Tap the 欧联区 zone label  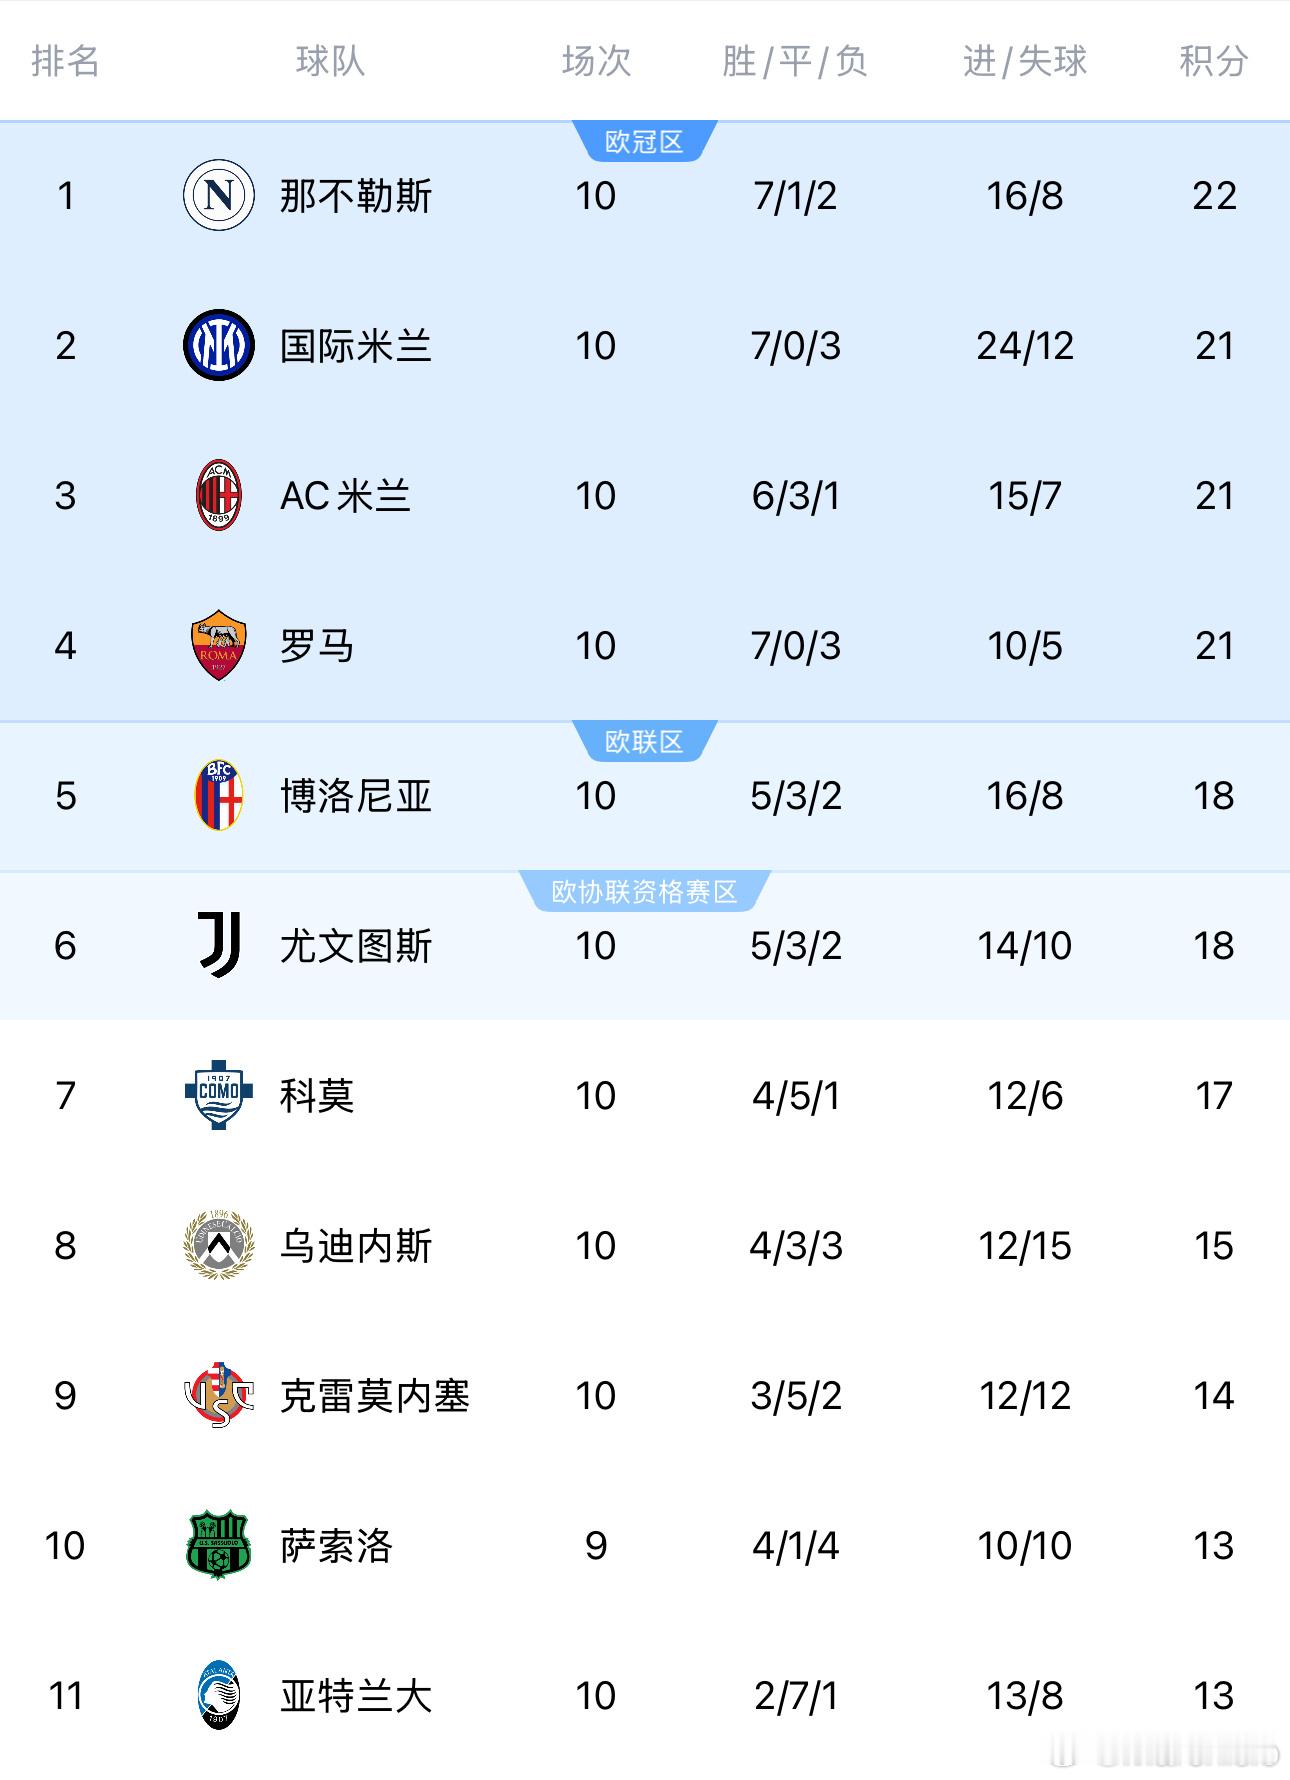[644, 742]
